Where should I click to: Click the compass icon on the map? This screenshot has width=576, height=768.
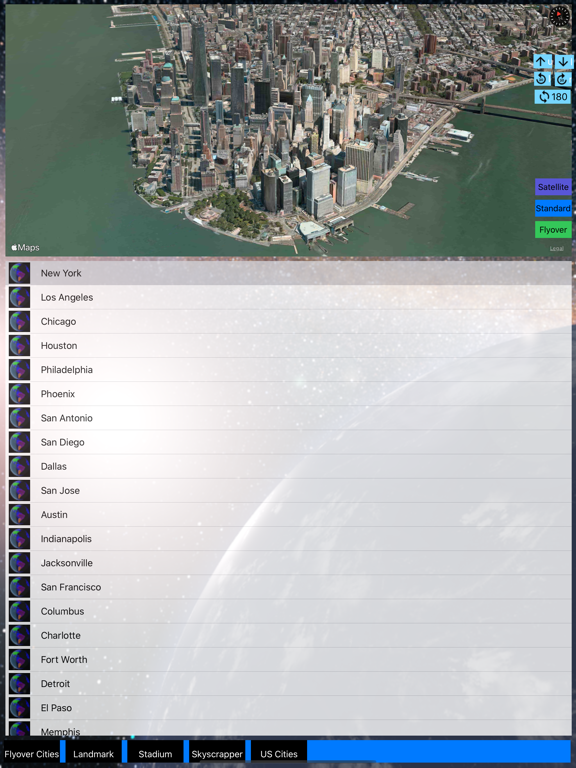coord(559,16)
